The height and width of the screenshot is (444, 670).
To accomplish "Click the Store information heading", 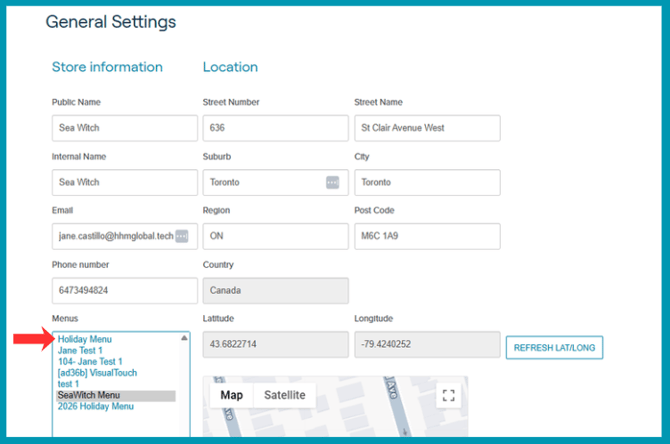I will (x=107, y=67).
